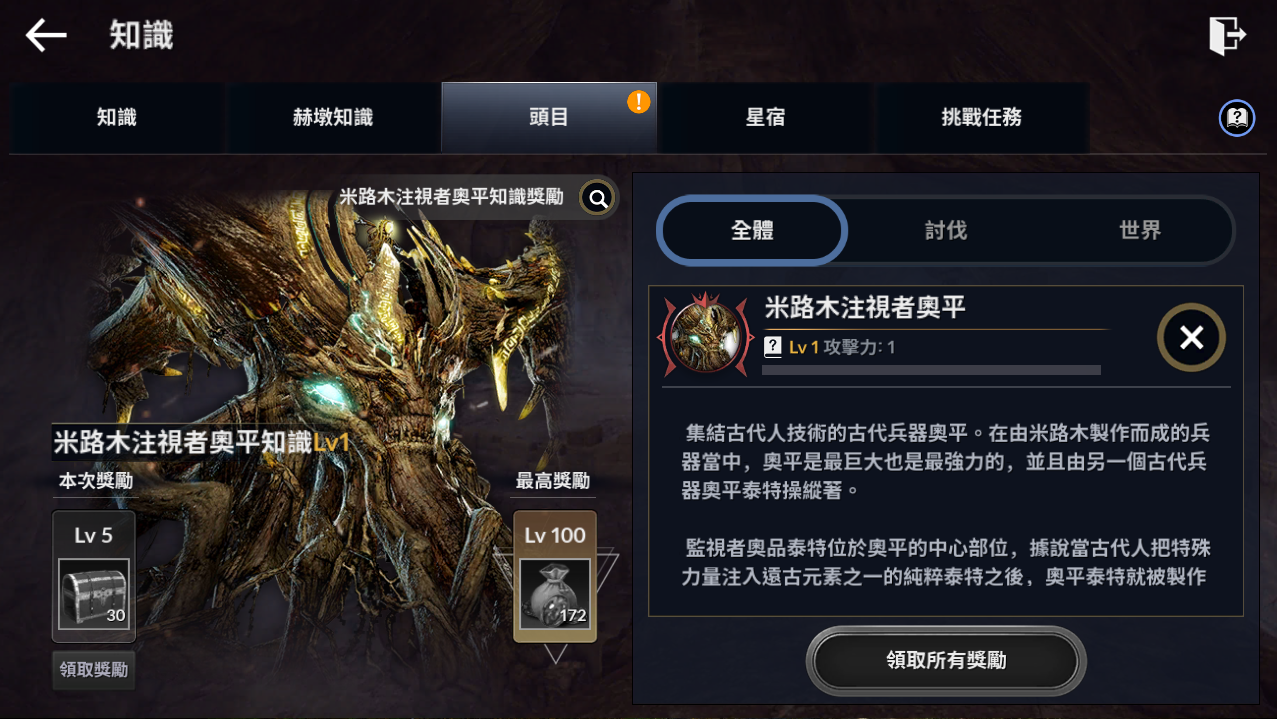Go back with the left arrow icon

point(46,36)
